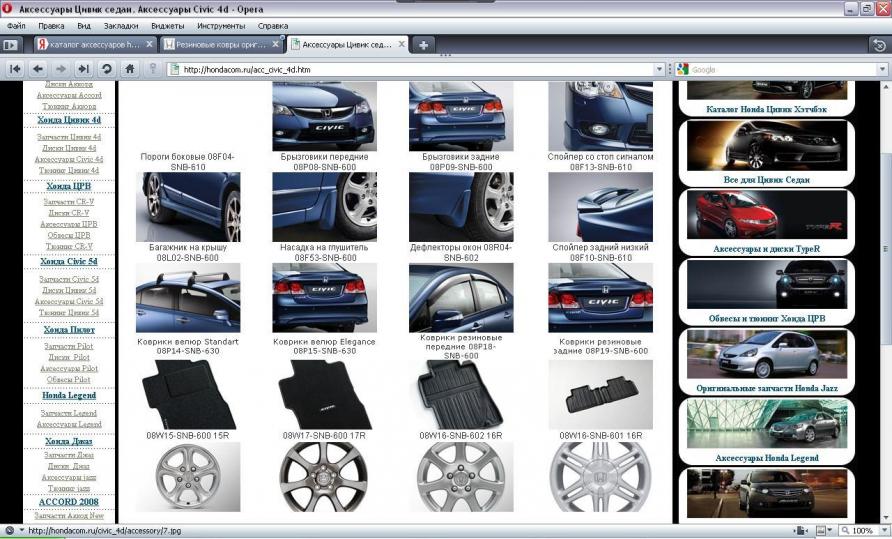892x539 pixels.
Task: Open the Файл menu
Action: coord(16,26)
